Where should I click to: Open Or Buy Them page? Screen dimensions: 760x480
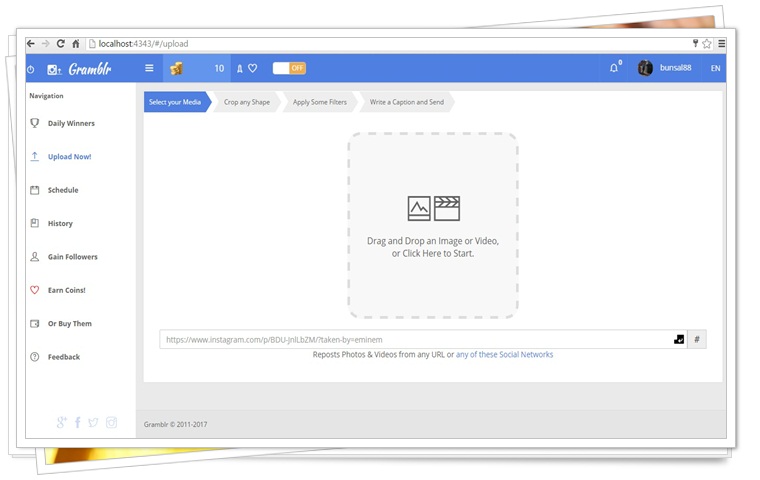tap(70, 324)
